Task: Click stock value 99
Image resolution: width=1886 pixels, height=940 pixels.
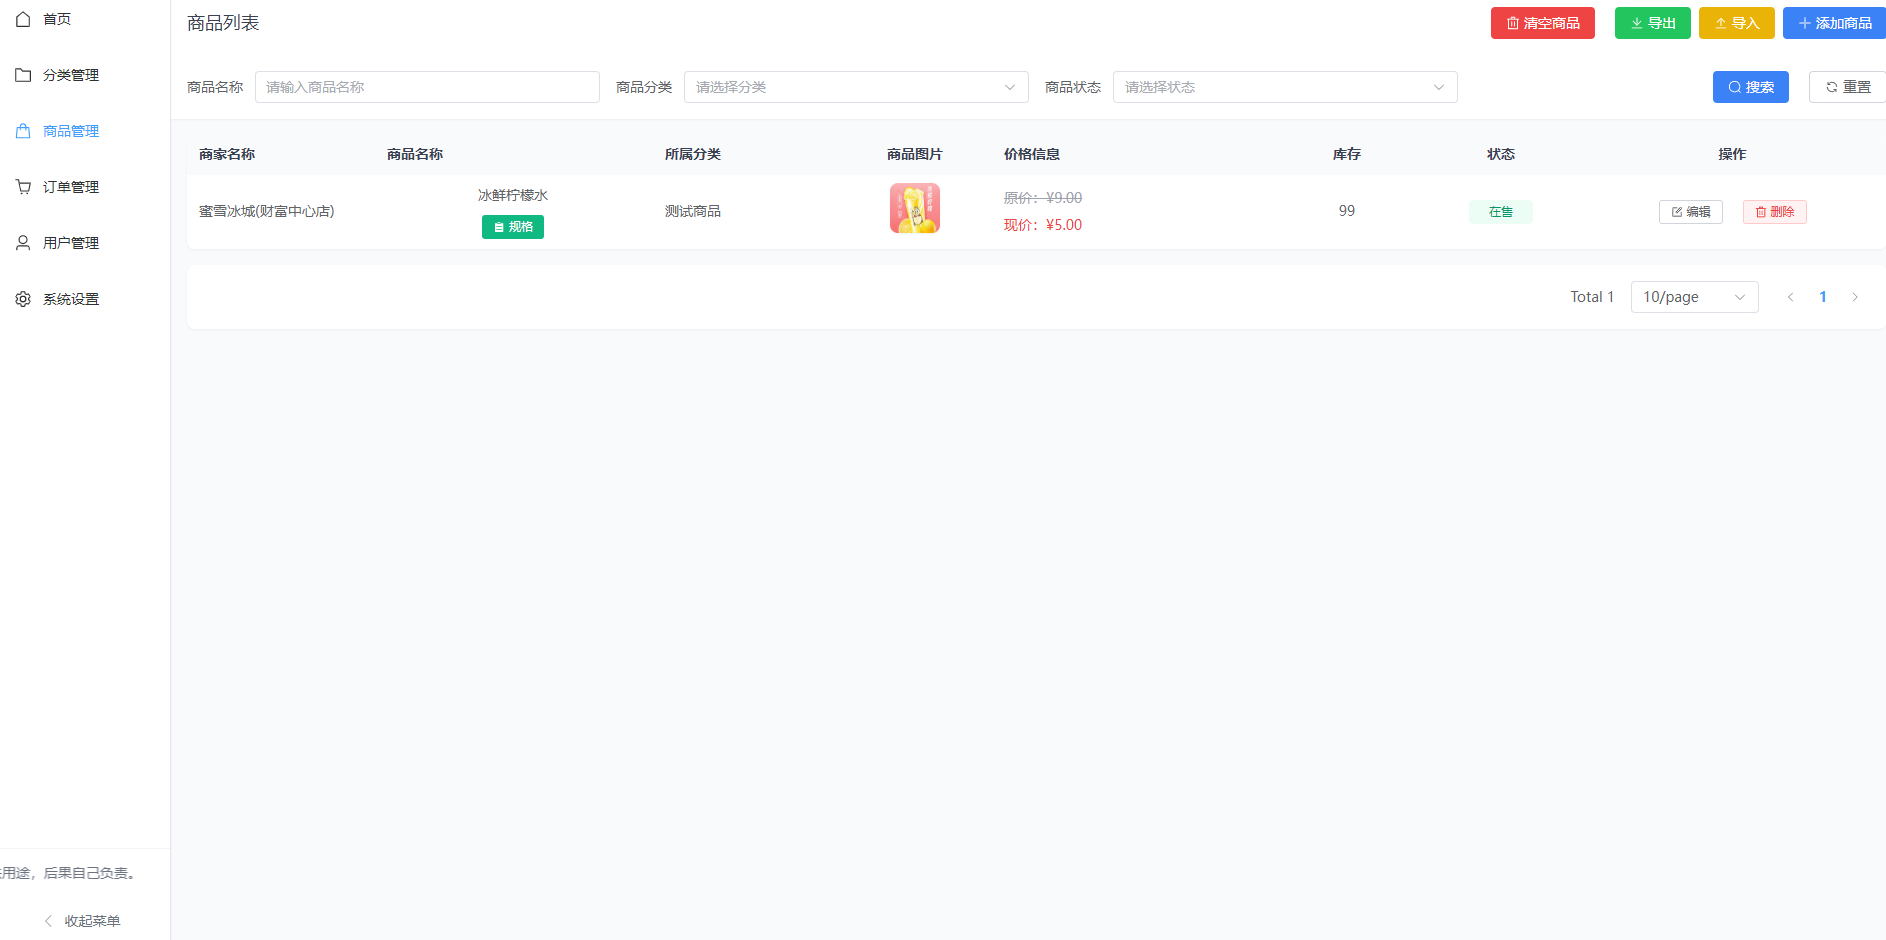Action: [x=1347, y=211]
